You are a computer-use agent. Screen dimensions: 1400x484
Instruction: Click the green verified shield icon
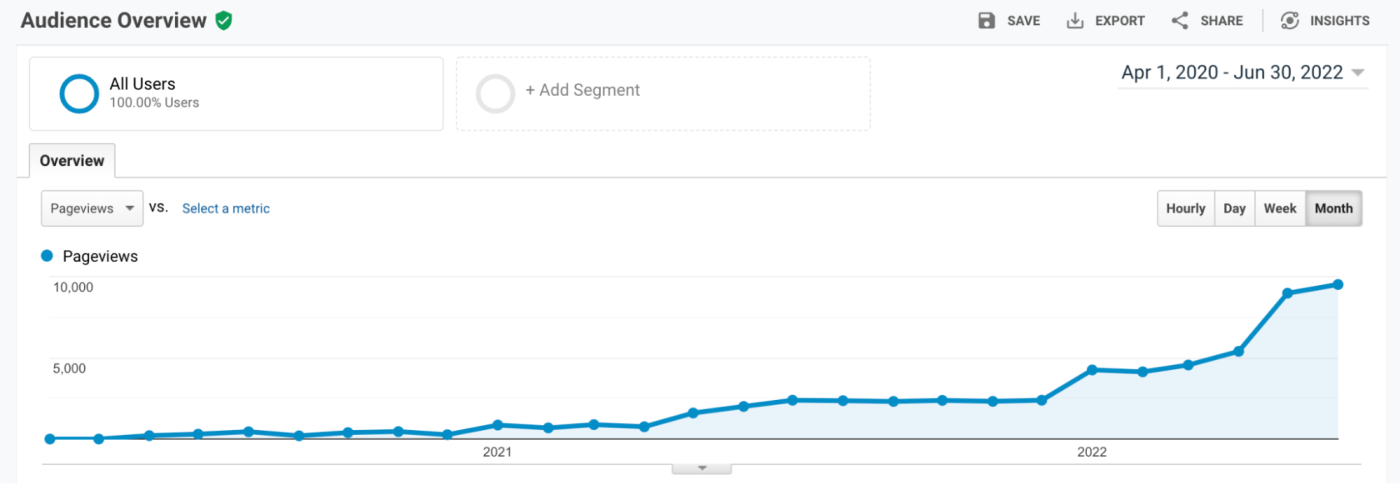pos(224,20)
